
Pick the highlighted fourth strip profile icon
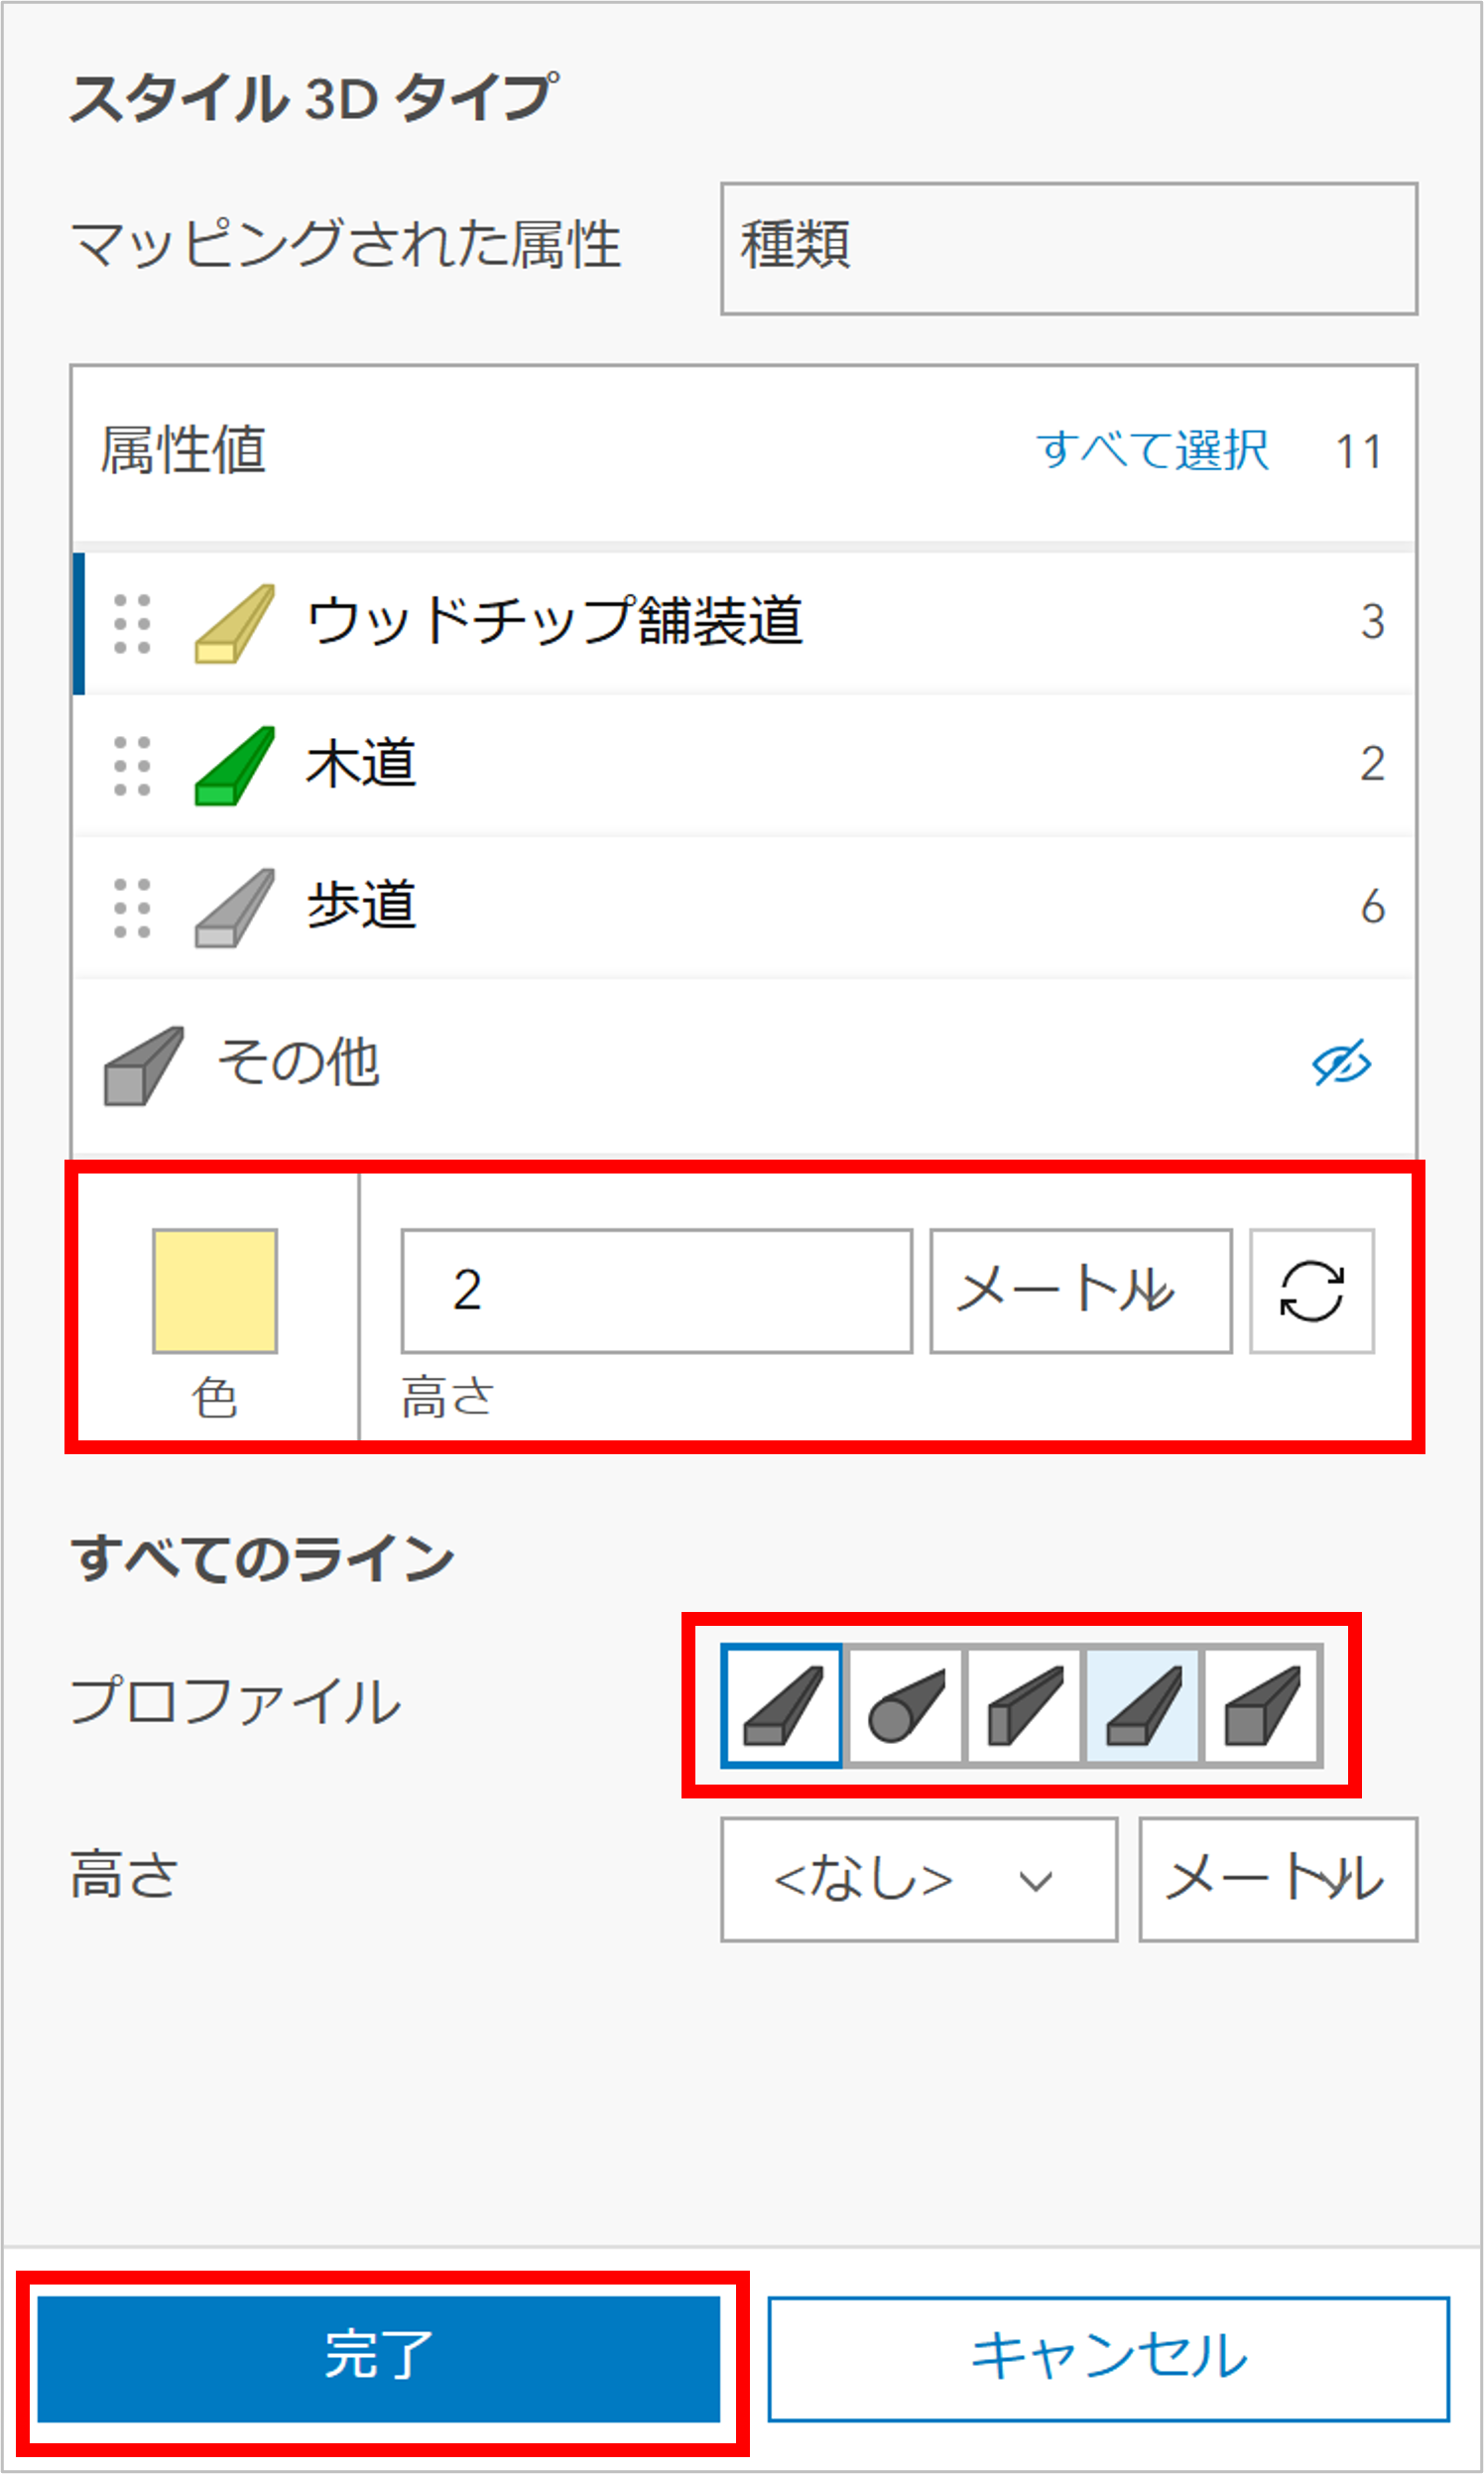click(x=1143, y=1705)
